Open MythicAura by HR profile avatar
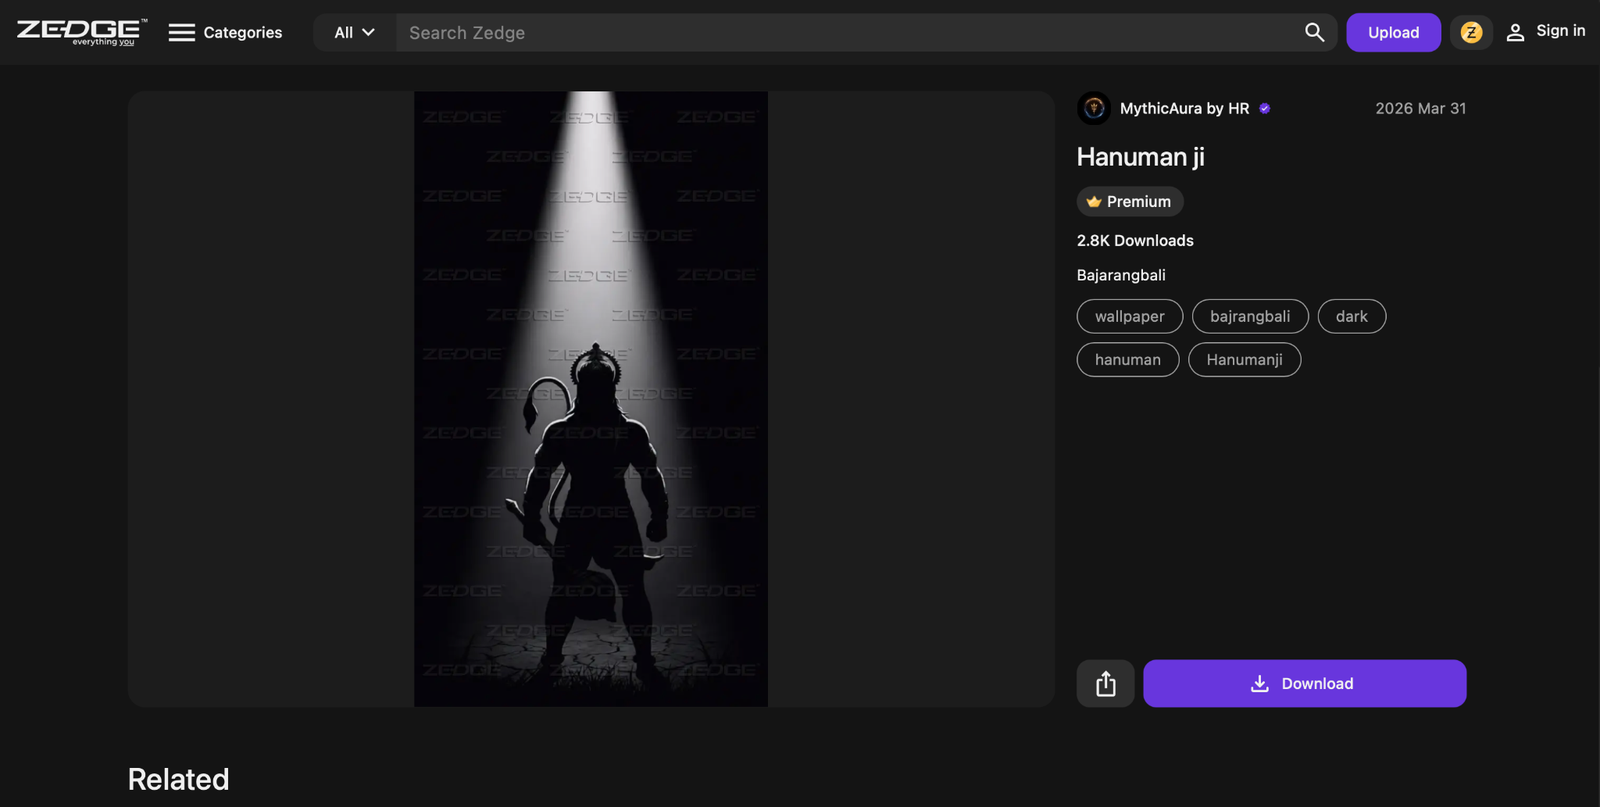The height and width of the screenshot is (807, 1600). click(x=1094, y=108)
